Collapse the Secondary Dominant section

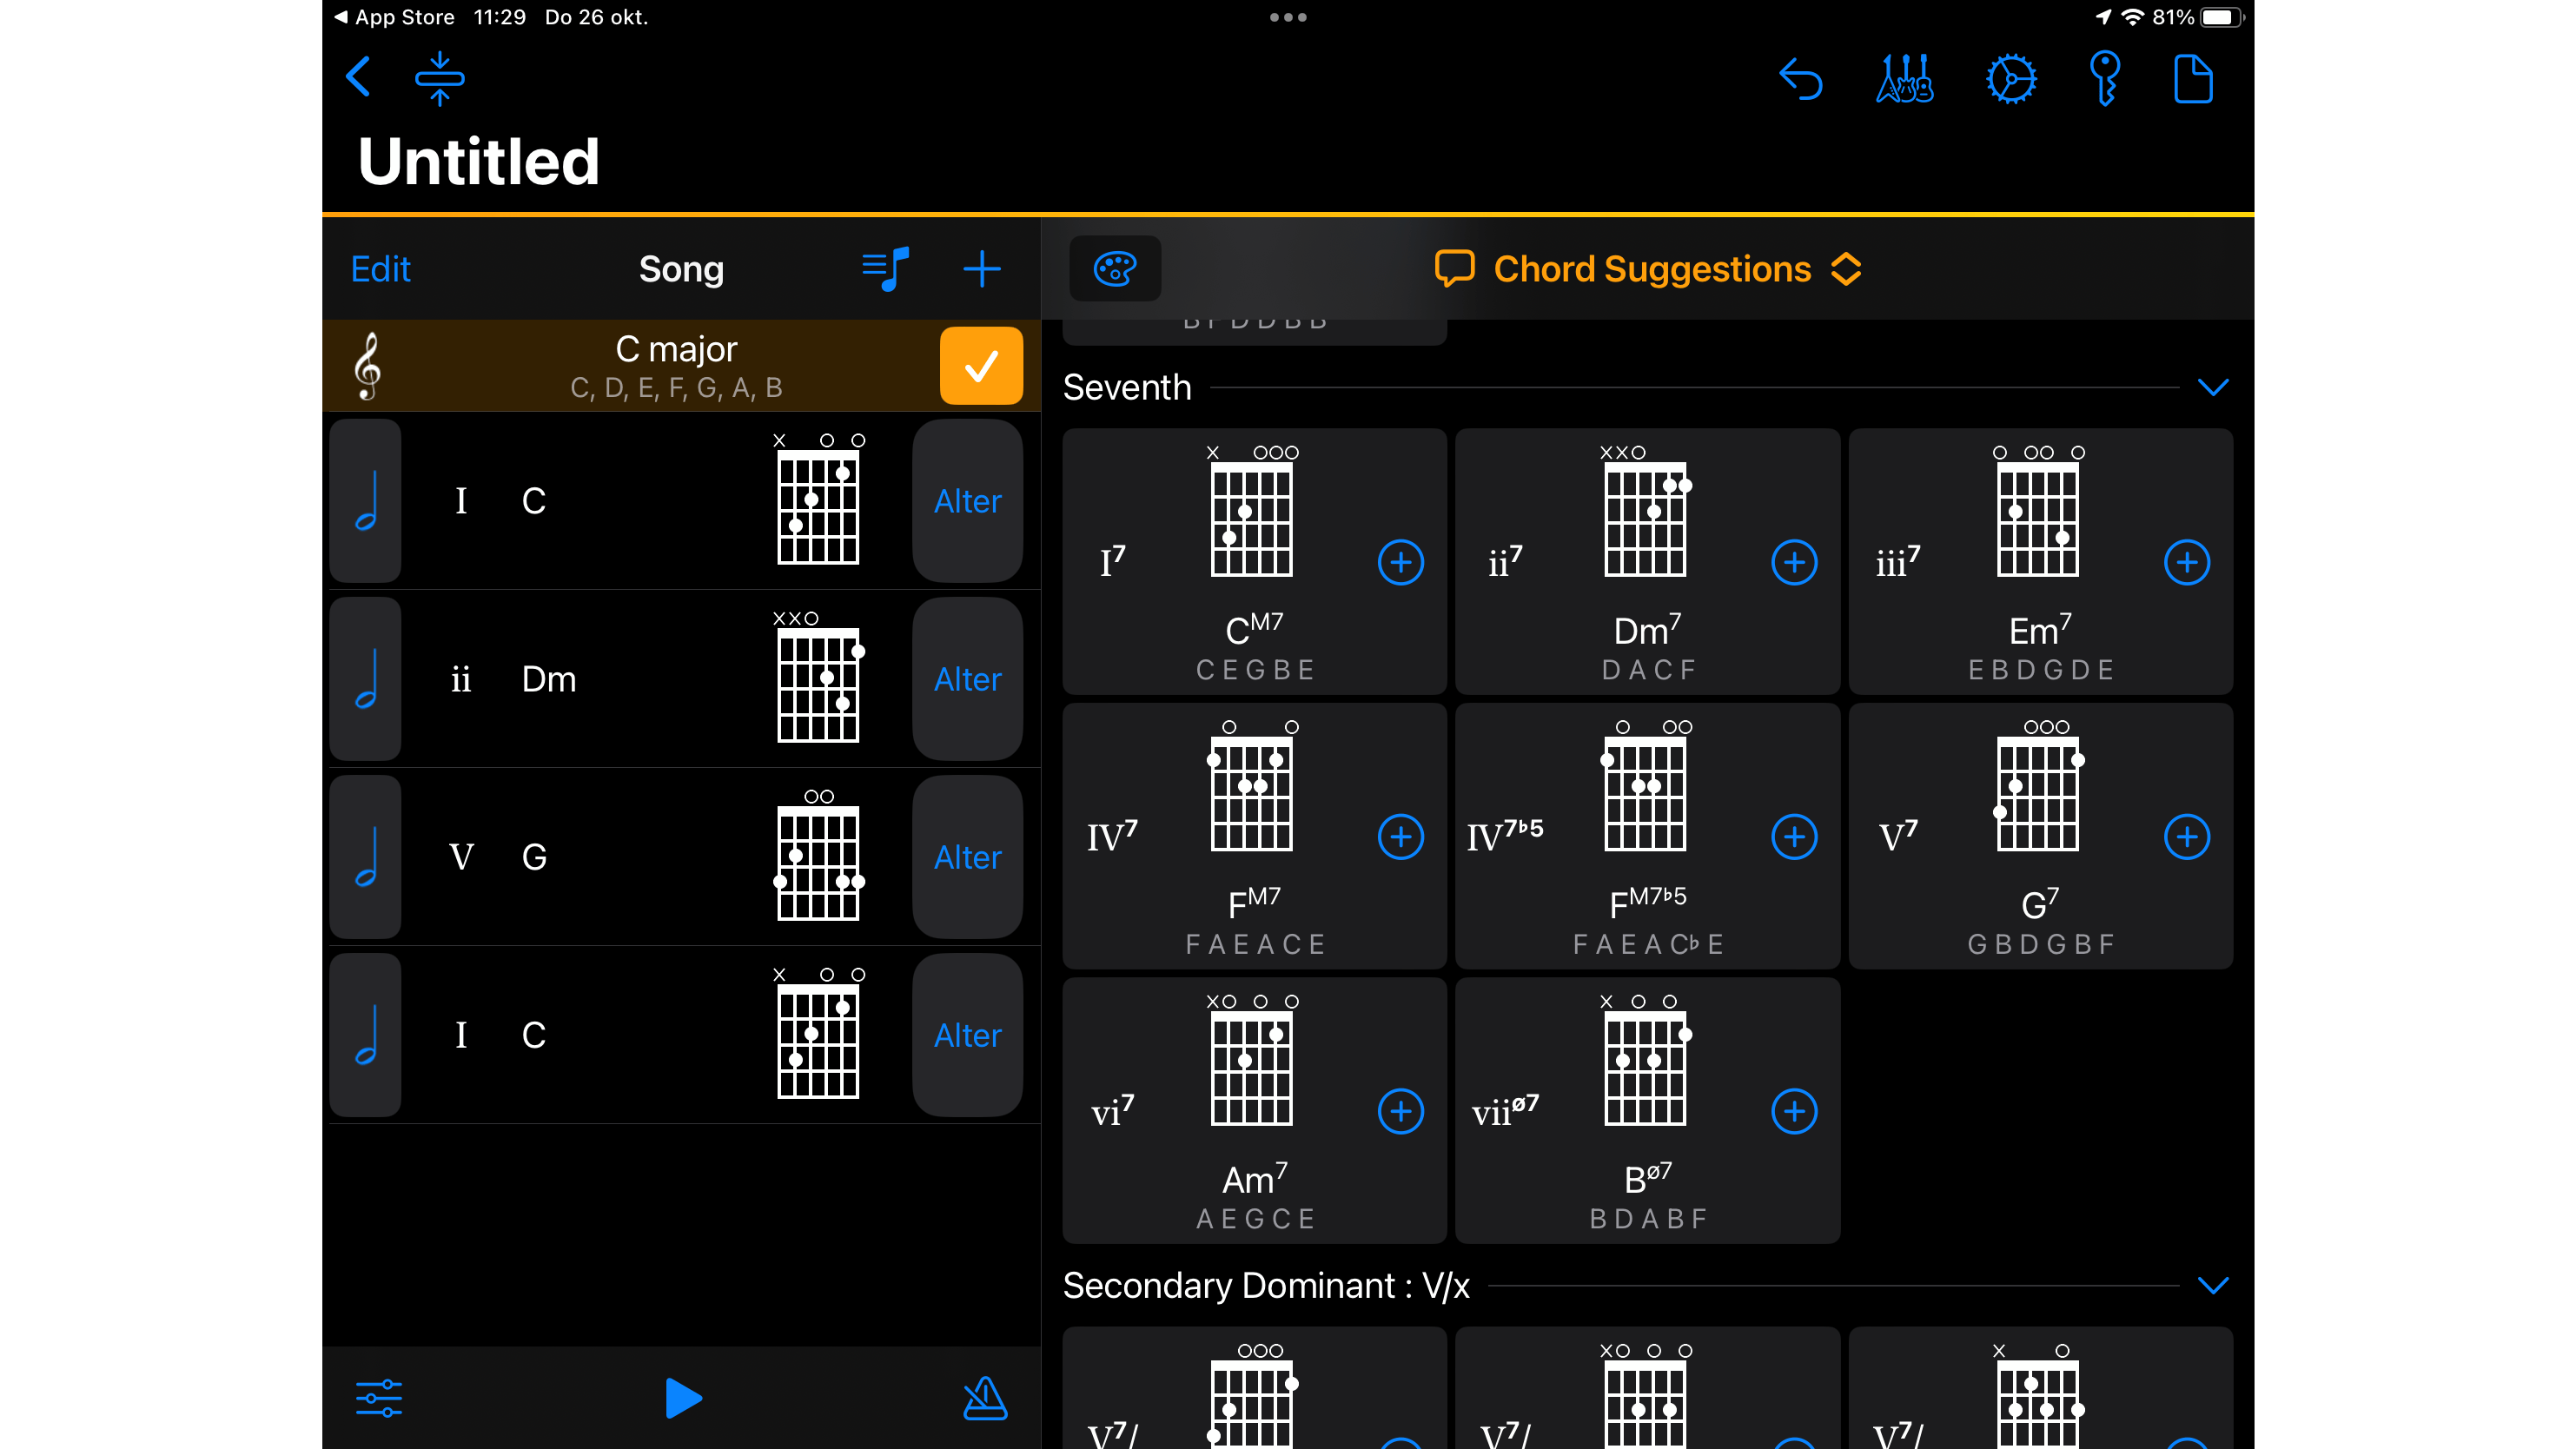(x=2213, y=1285)
